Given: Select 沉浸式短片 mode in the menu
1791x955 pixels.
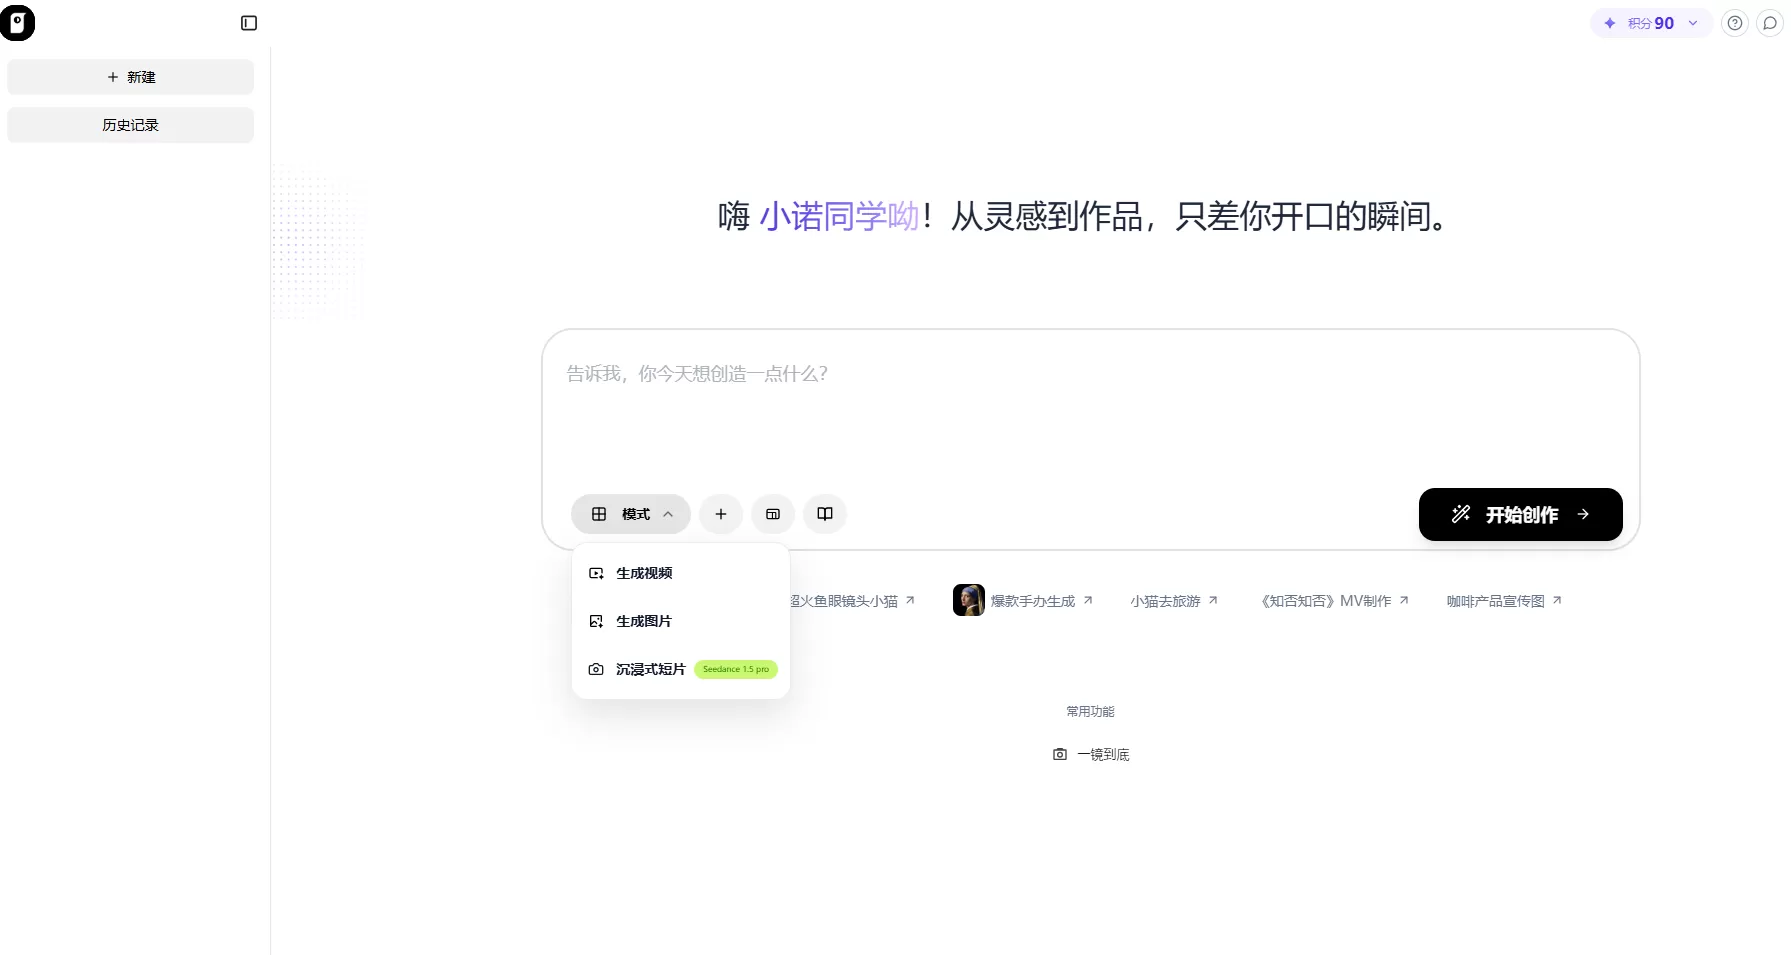Looking at the screenshot, I should (x=648, y=669).
